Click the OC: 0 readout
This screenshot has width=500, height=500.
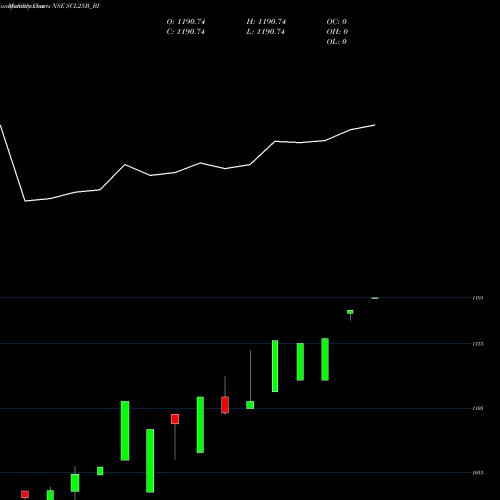coord(337,22)
